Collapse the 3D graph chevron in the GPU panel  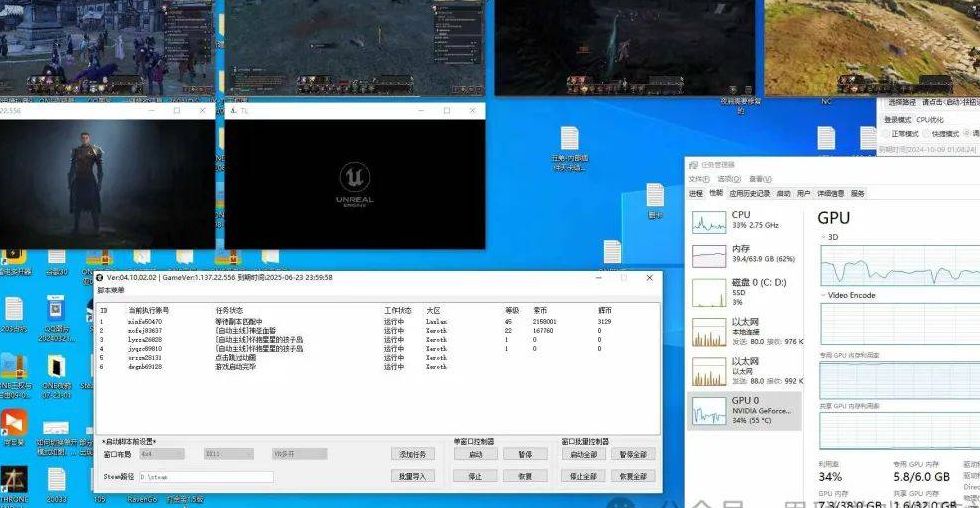[825, 237]
